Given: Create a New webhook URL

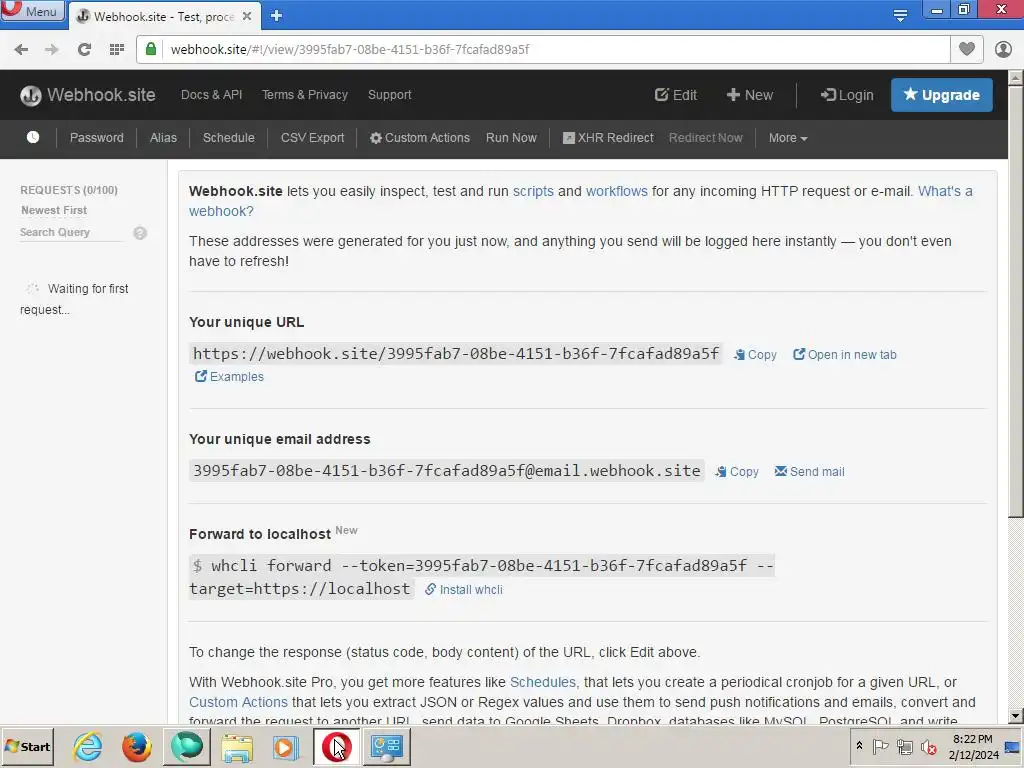Looking at the screenshot, I should pyautogui.click(x=750, y=95).
